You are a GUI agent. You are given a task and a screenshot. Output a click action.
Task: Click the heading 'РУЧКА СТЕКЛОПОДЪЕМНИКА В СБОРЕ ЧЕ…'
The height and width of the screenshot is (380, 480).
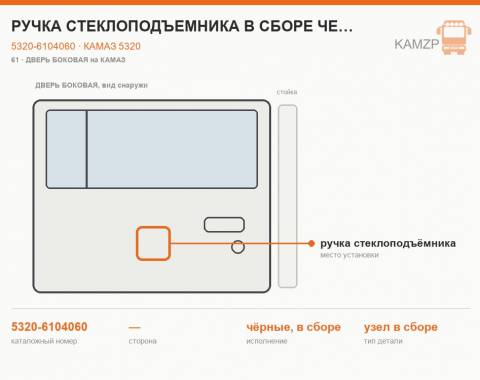[182, 26]
